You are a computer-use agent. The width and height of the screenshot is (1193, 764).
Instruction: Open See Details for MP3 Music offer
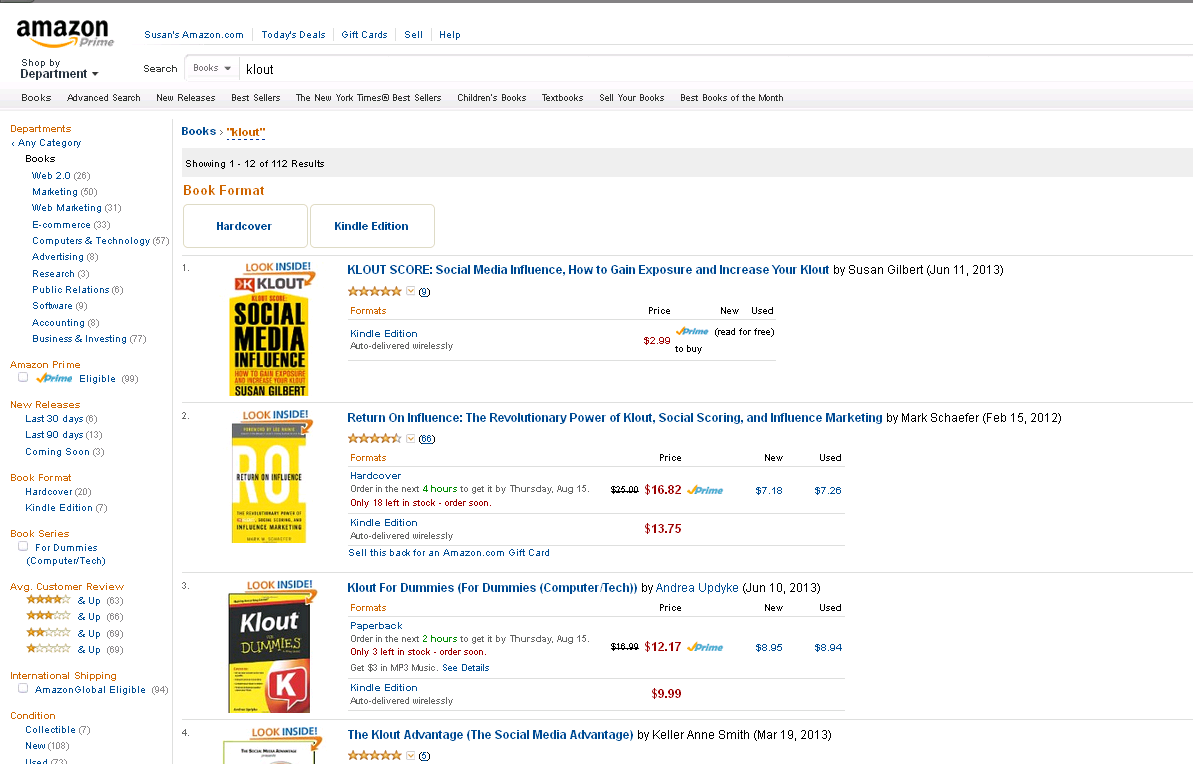tap(466, 668)
